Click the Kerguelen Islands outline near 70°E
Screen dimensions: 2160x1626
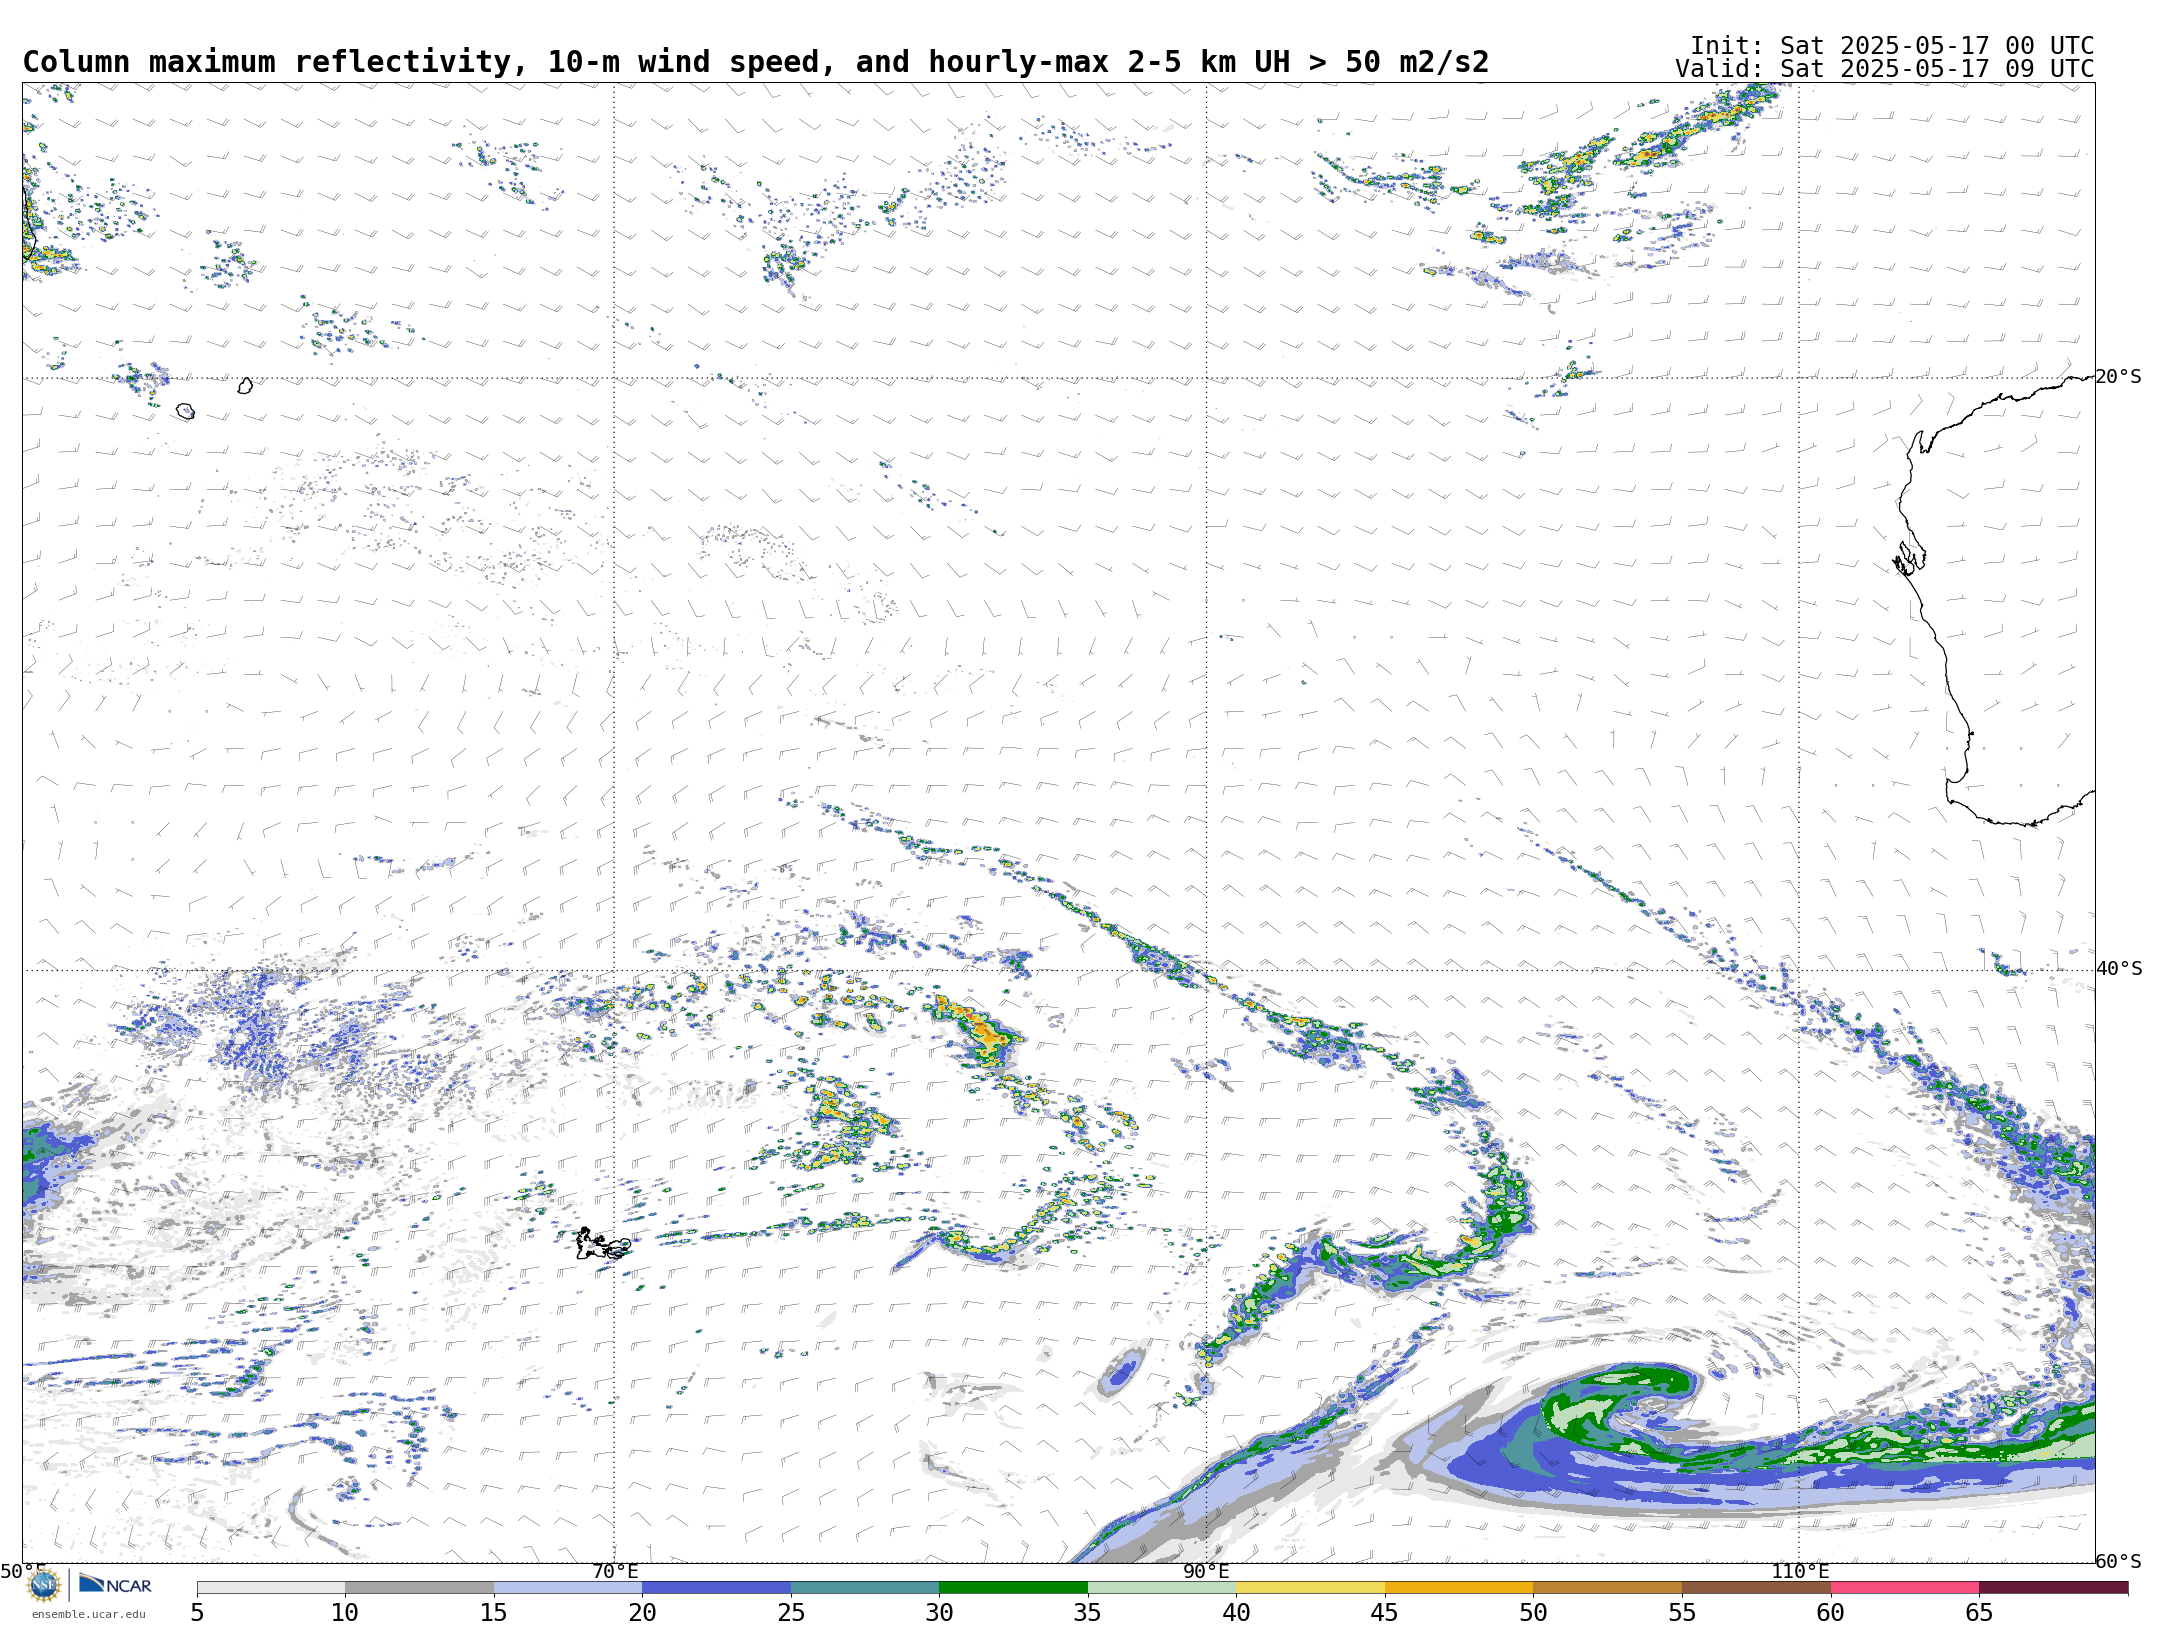click(603, 1244)
